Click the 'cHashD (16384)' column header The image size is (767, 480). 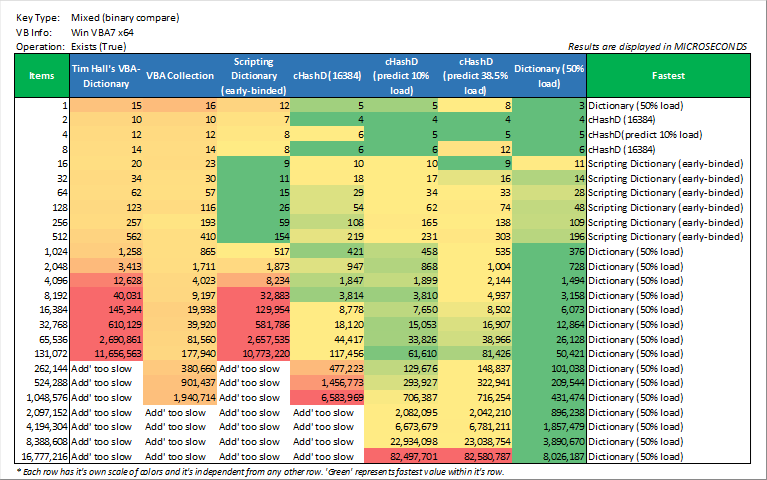328,74
